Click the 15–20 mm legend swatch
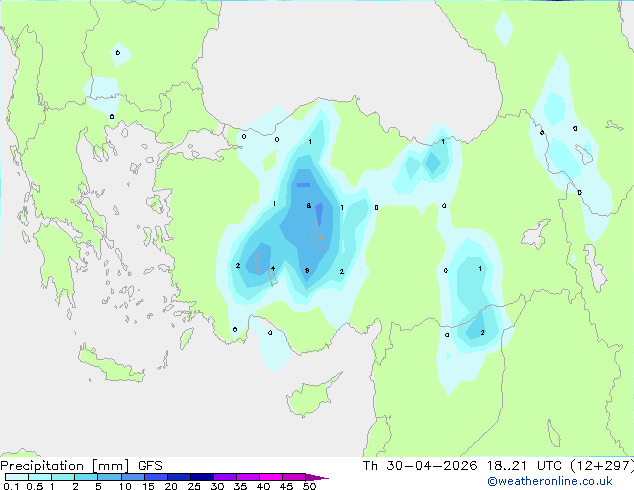The image size is (634, 490). [x=155, y=477]
